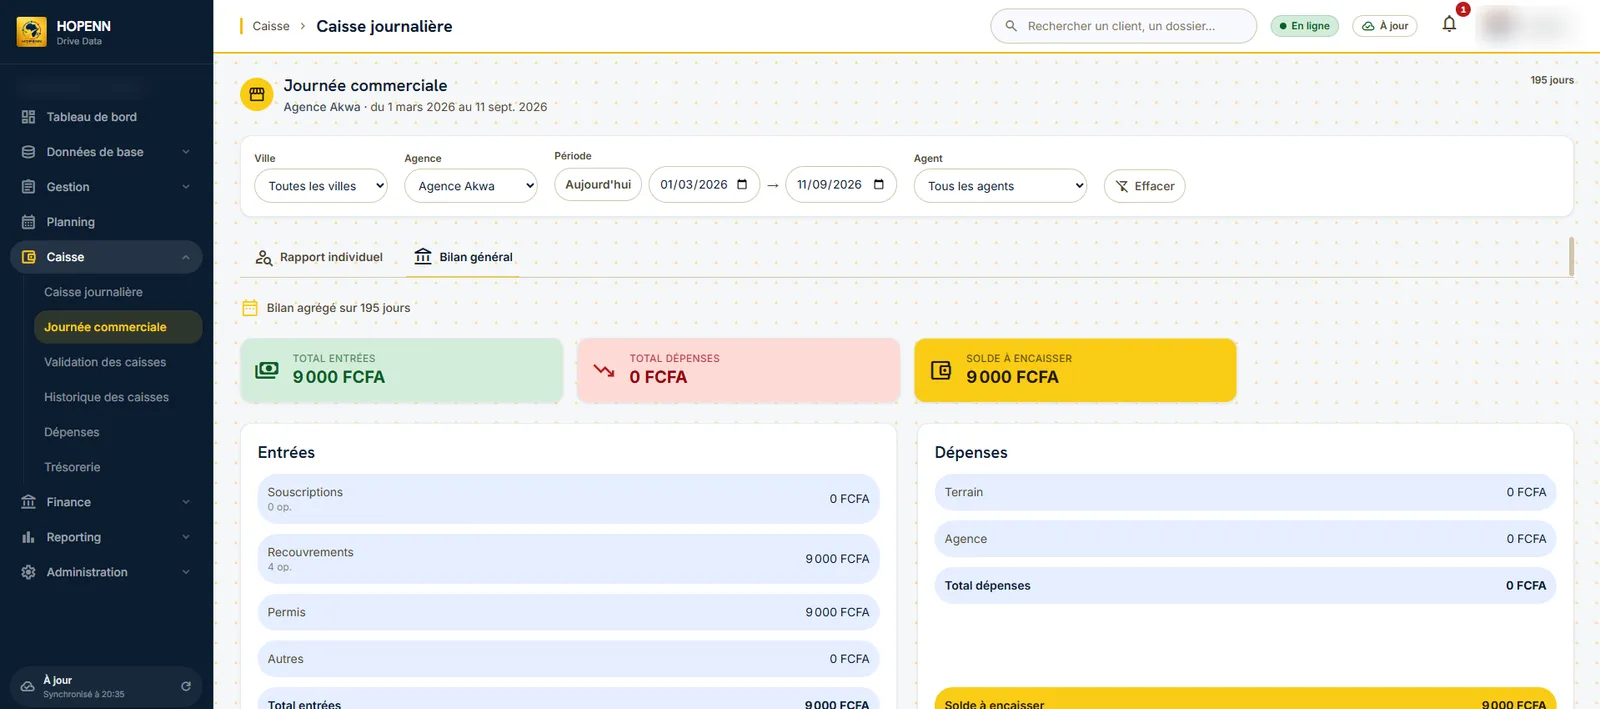
Task: Click the Données de base database icon
Action: 28,152
